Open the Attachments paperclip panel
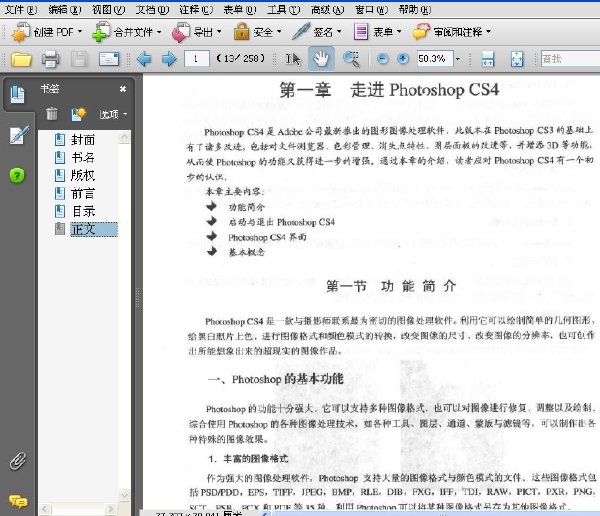The image size is (600, 516). click(x=18, y=461)
